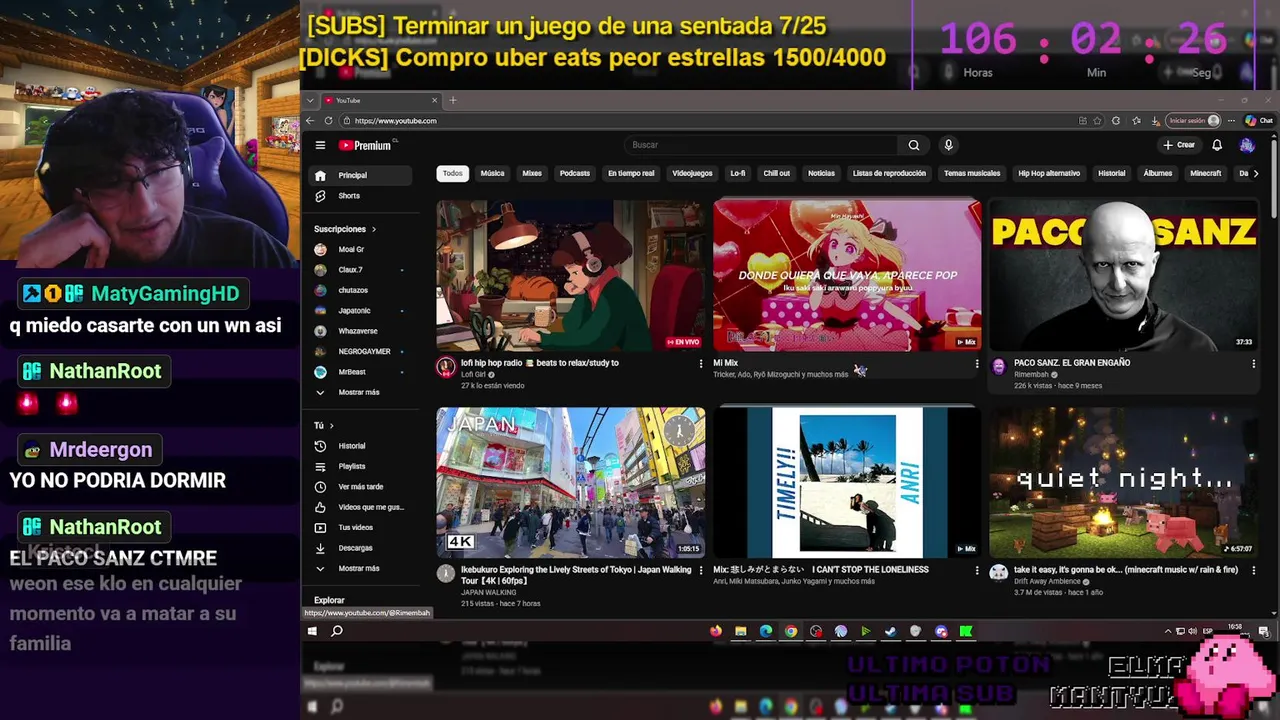Click the Crear button

(x=1179, y=145)
